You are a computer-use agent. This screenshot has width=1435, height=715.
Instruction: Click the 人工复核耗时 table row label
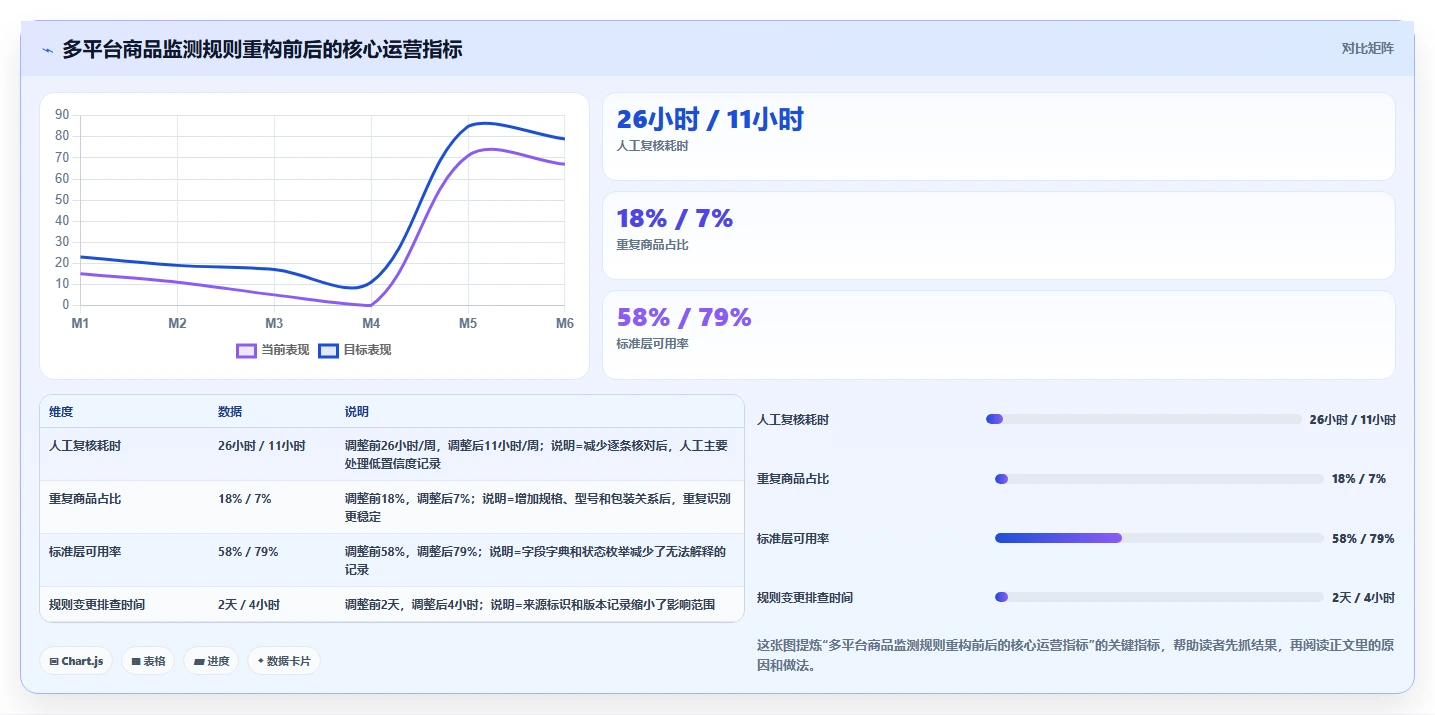click(85, 446)
